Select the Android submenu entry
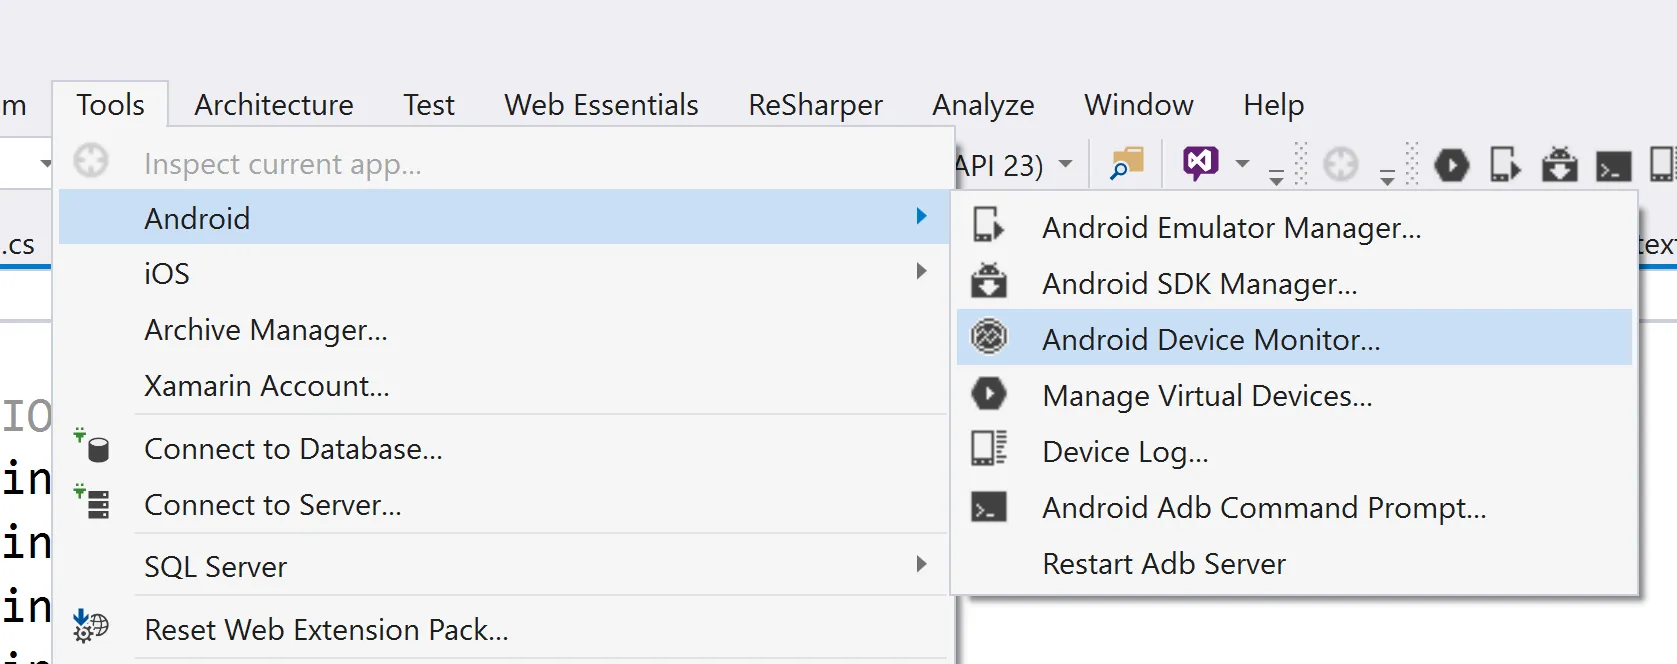 pyautogui.click(x=503, y=217)
